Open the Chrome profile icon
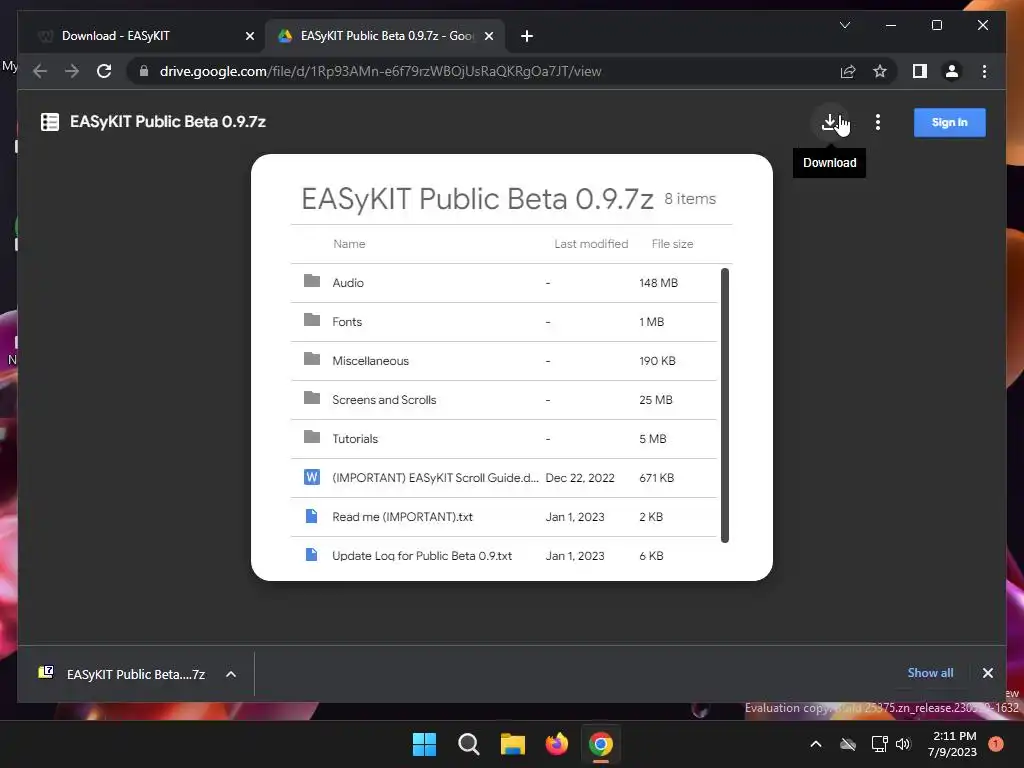This screenshot has height=768, width=1024. [952, 71]
